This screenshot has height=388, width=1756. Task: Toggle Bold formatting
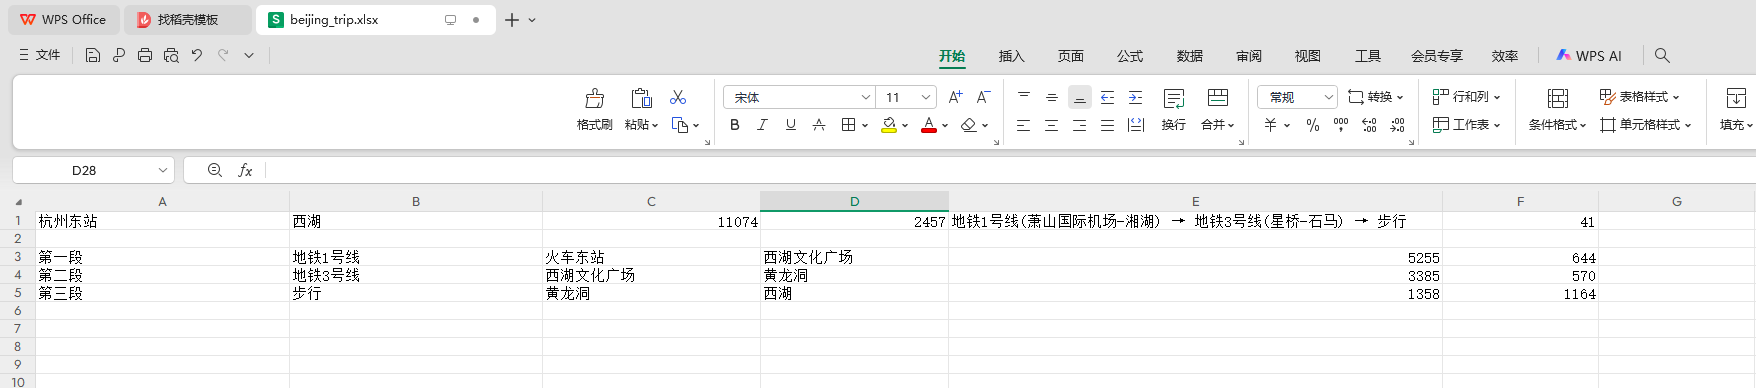coord(735,125)
